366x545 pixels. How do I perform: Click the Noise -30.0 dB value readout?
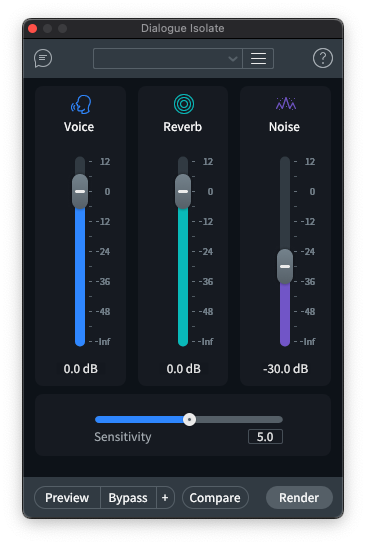[286, 369]
